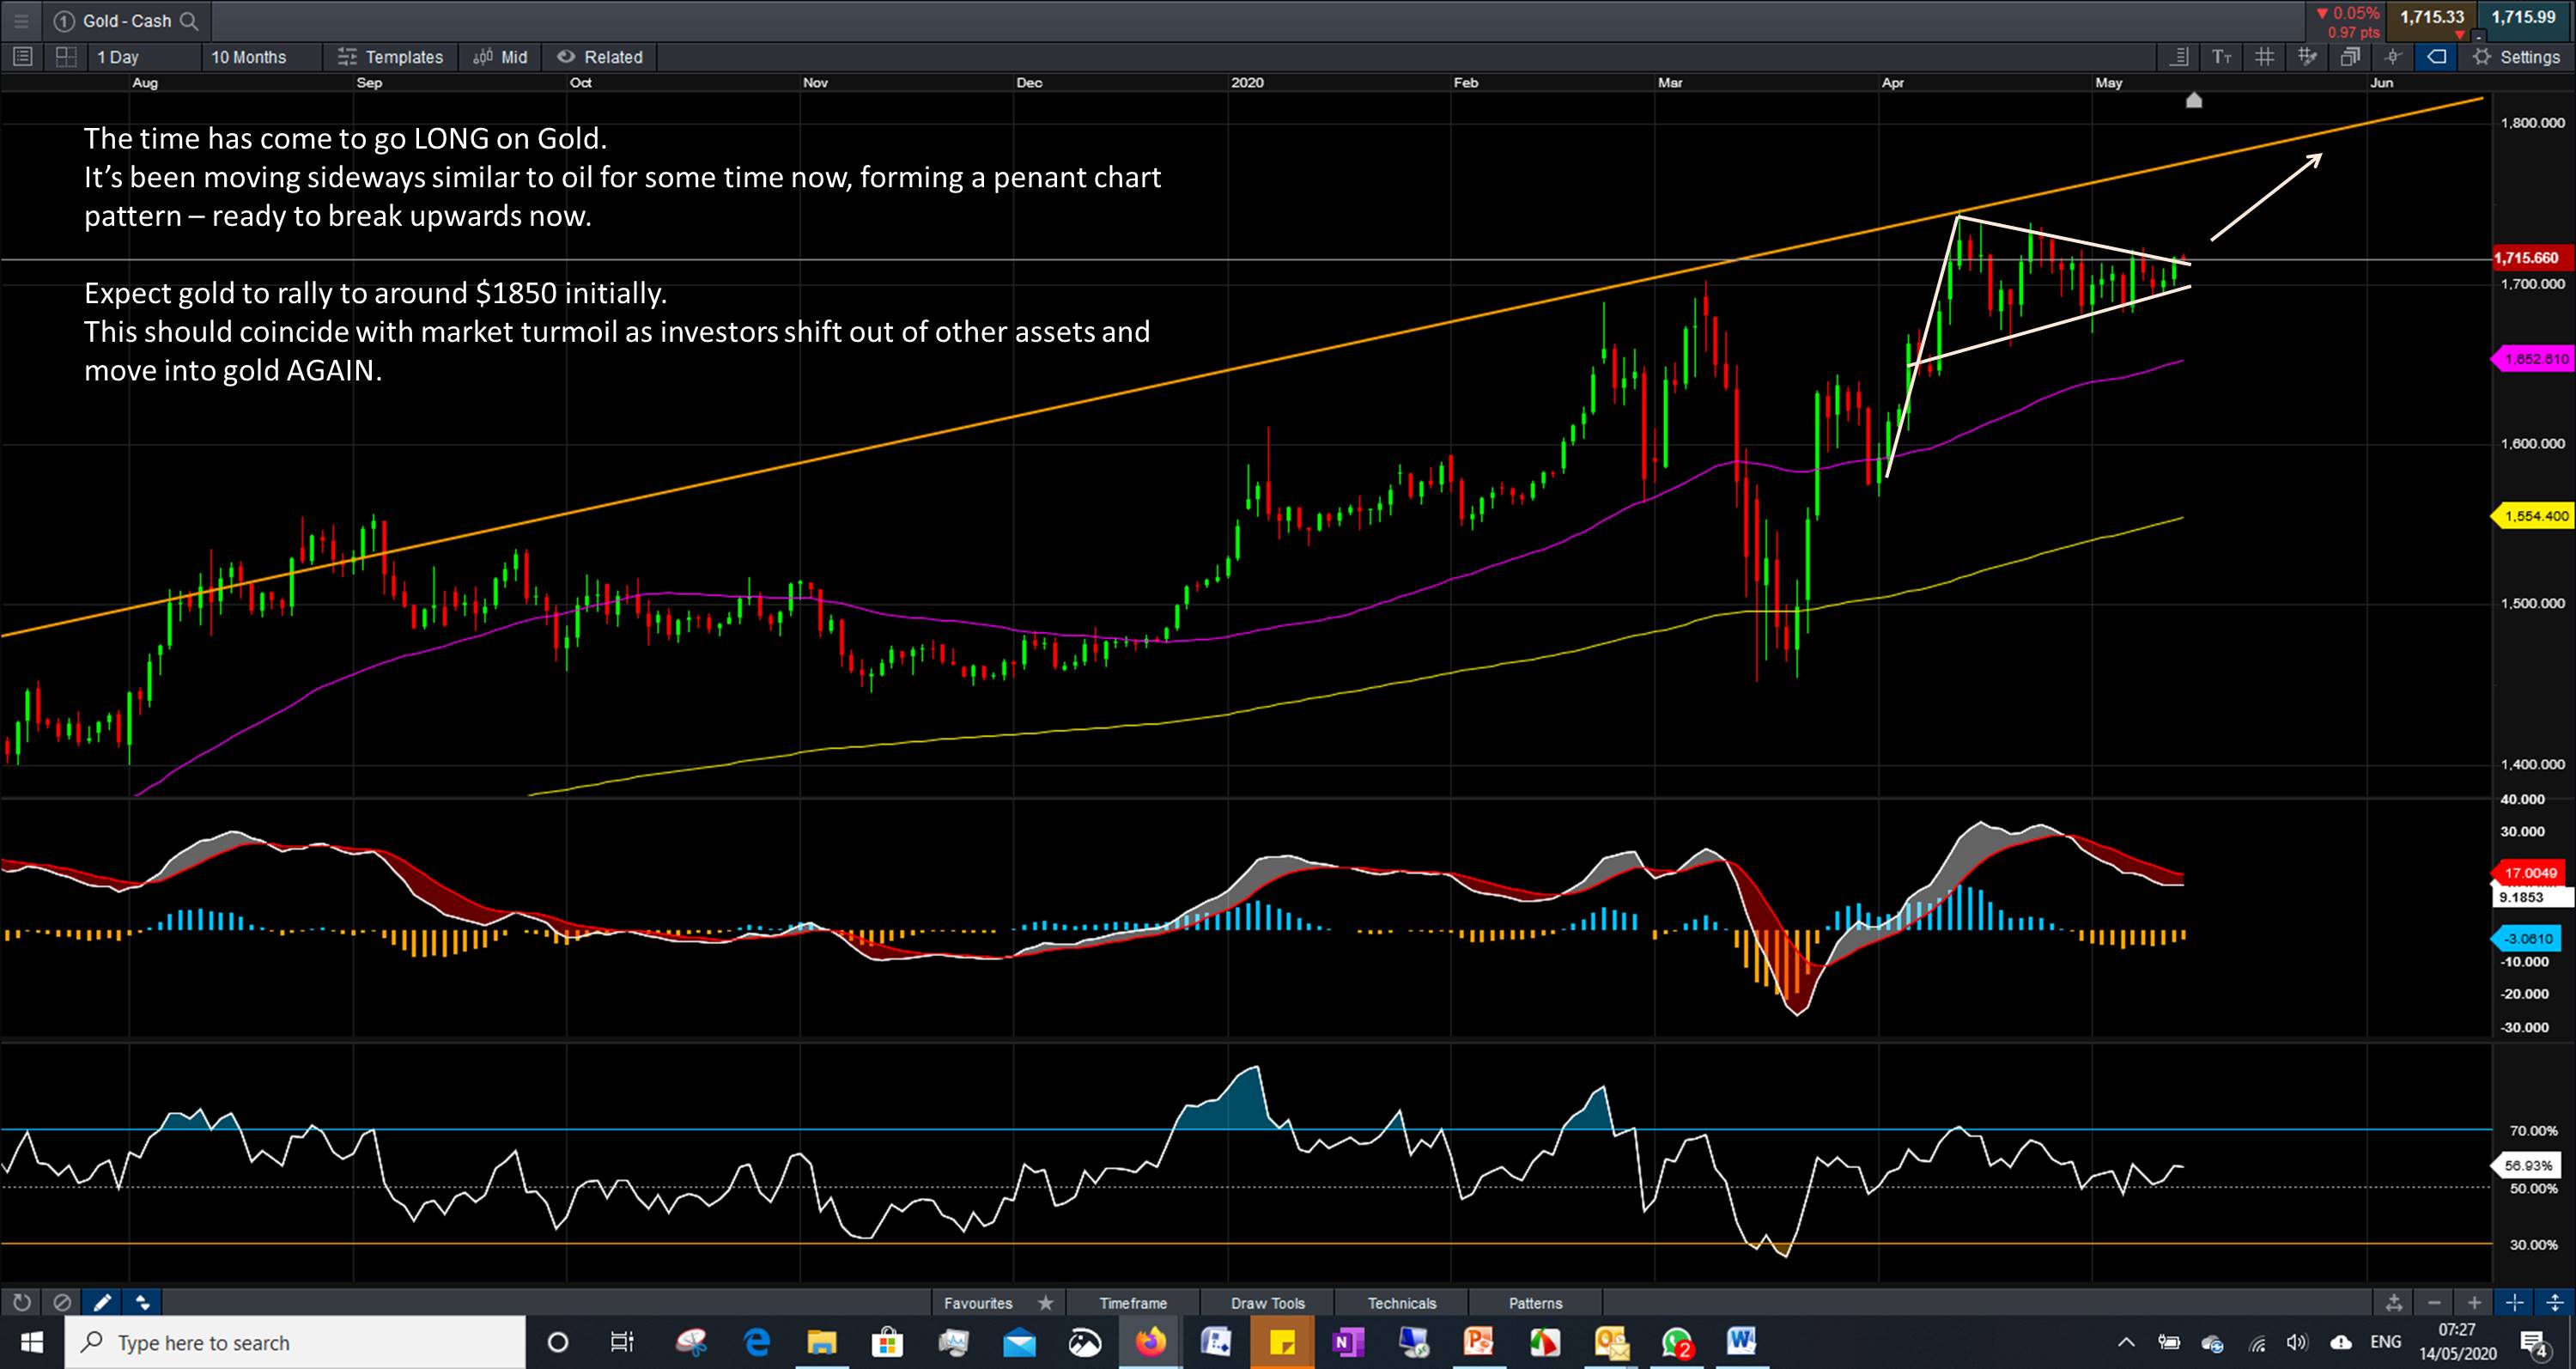Toggle chart gridlines hash icon

click(x=2265, y=57)
